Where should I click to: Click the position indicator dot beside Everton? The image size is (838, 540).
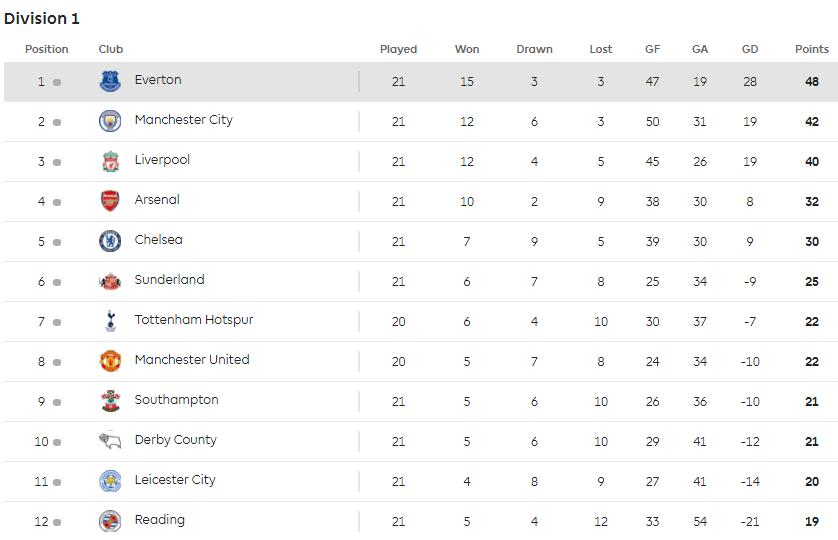click(x=57, y=82)
